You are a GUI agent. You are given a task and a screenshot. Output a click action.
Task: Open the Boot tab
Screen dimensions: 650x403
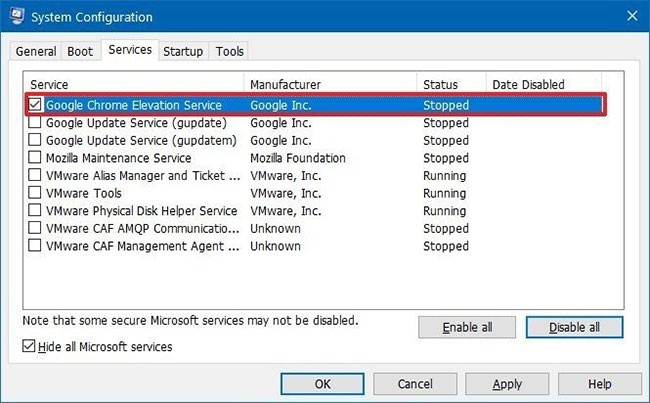click(79, 51)
